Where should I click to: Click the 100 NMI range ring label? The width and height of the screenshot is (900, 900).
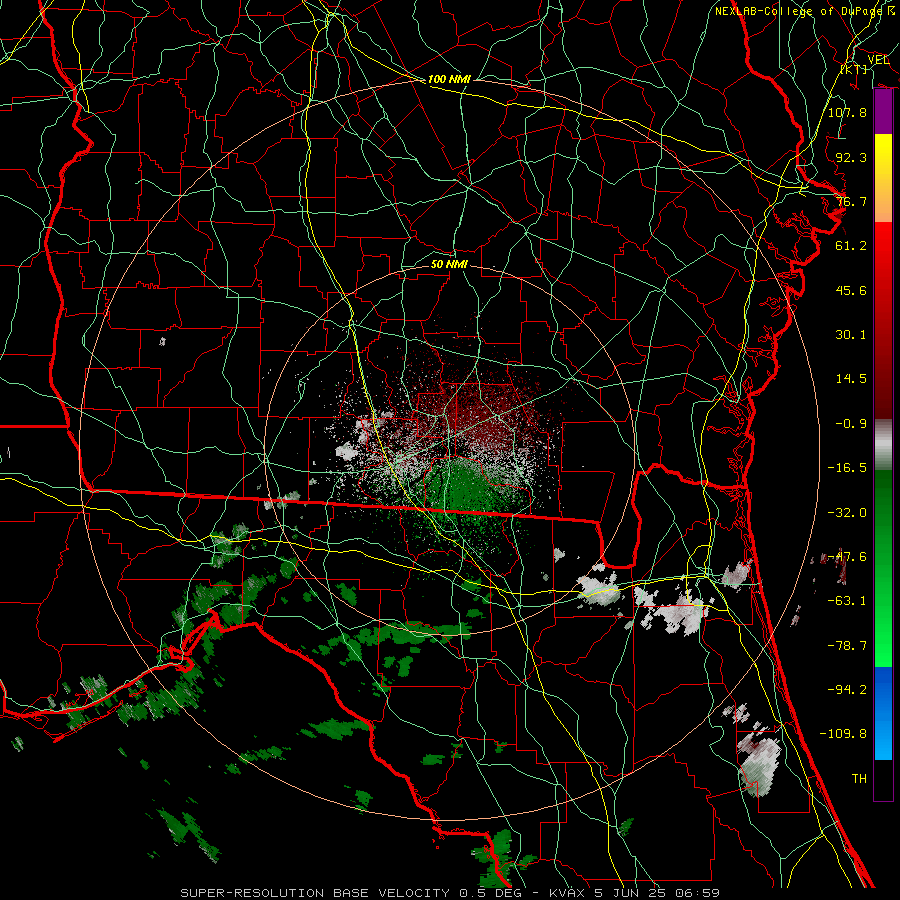[449, 79]
